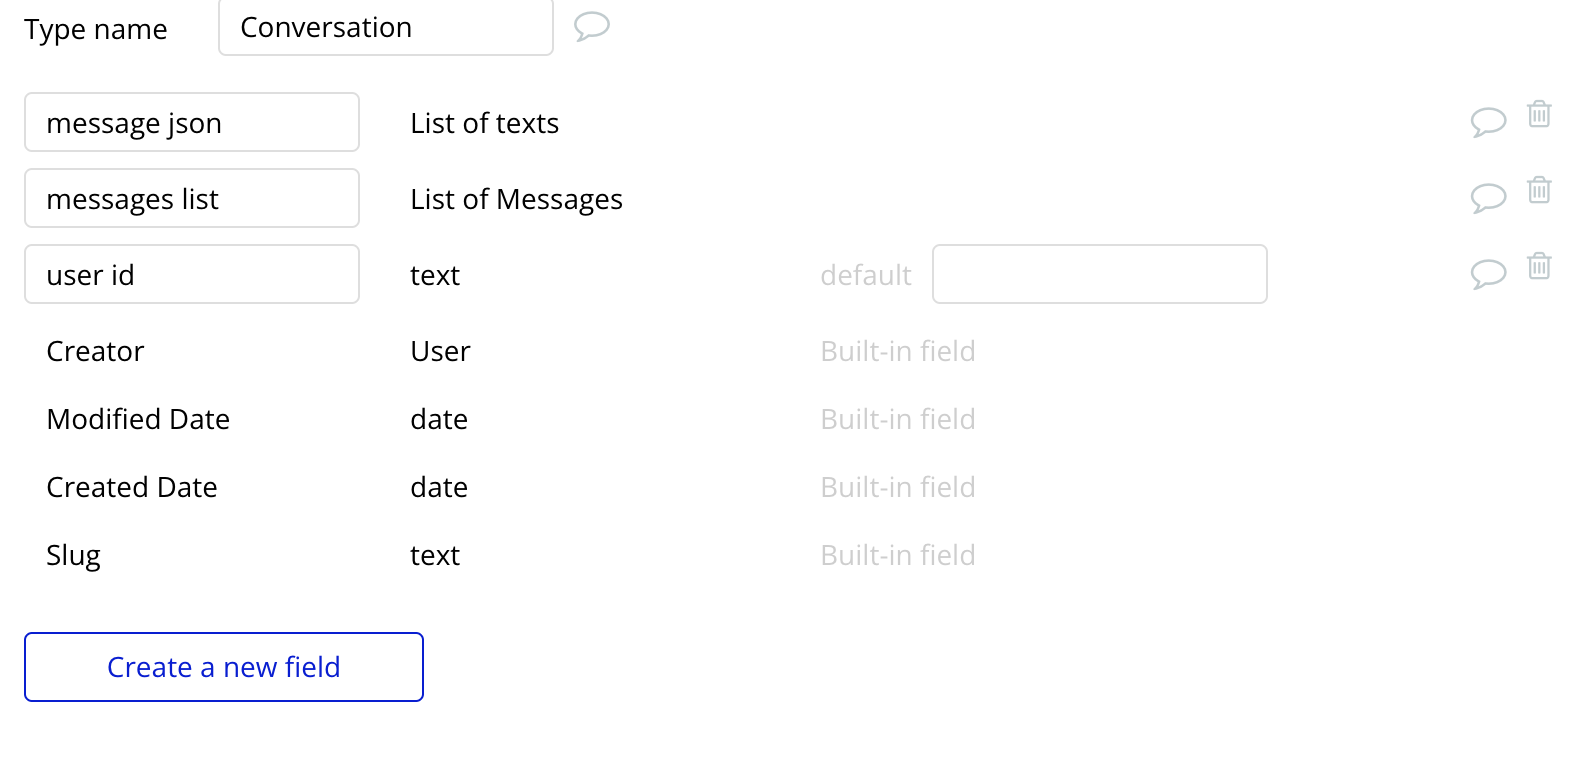Click the comment icon next to Type name
1590x770 pixels.
(591, 26)
